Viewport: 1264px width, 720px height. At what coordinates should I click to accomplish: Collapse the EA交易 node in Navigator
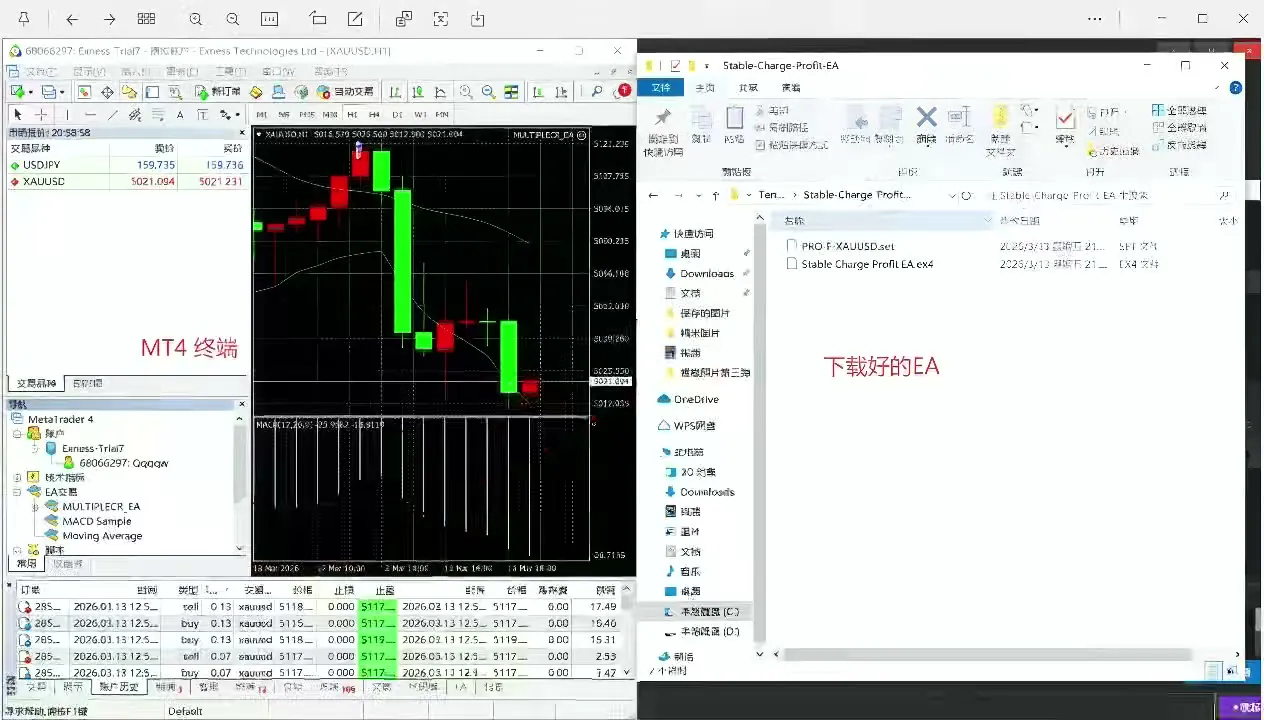tap(18, 492)
